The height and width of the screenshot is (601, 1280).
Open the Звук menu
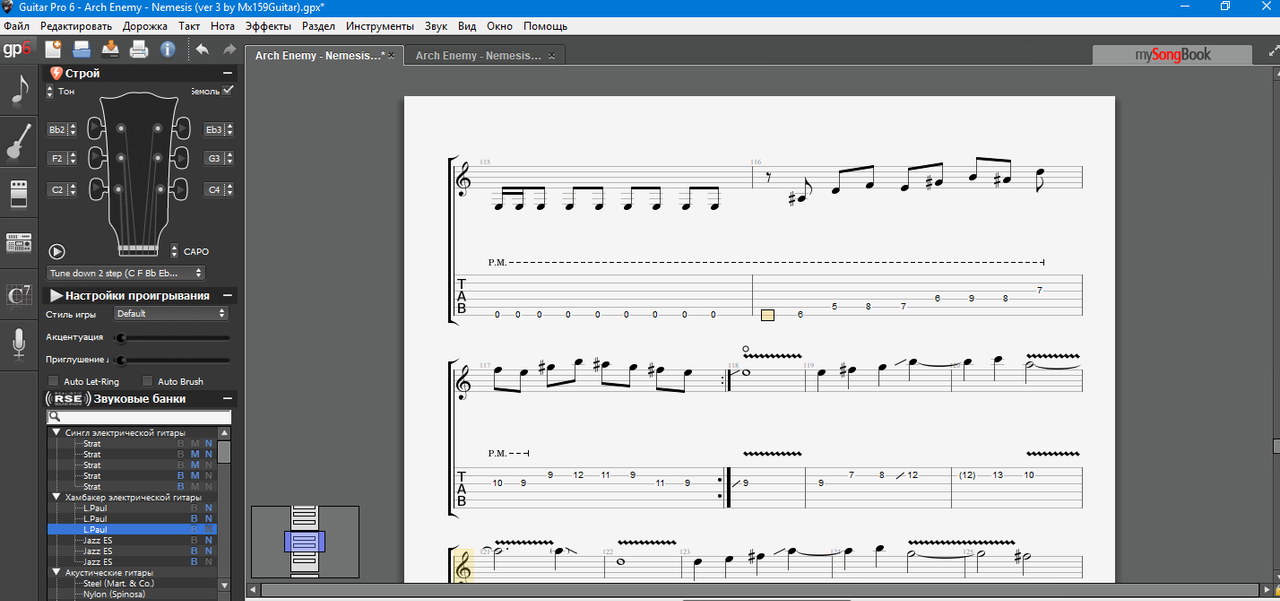(x=436, y=26)
